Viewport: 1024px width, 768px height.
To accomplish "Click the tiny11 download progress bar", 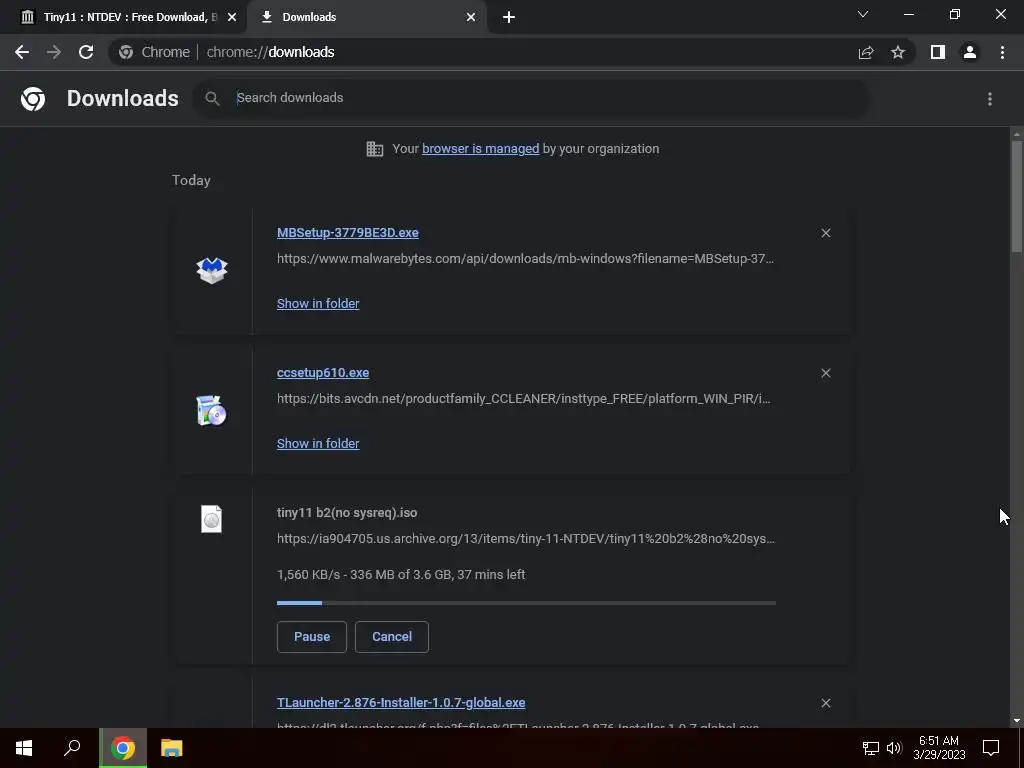I will click(x=526, y=603).
